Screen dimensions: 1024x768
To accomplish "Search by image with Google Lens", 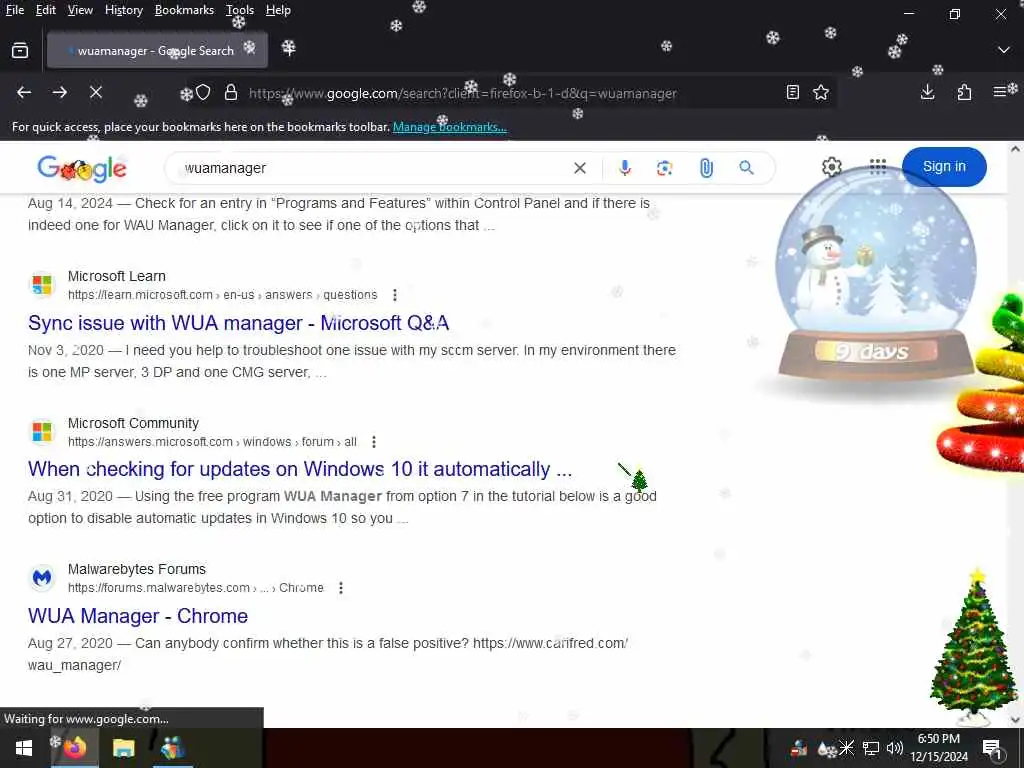I will (665, 168).
